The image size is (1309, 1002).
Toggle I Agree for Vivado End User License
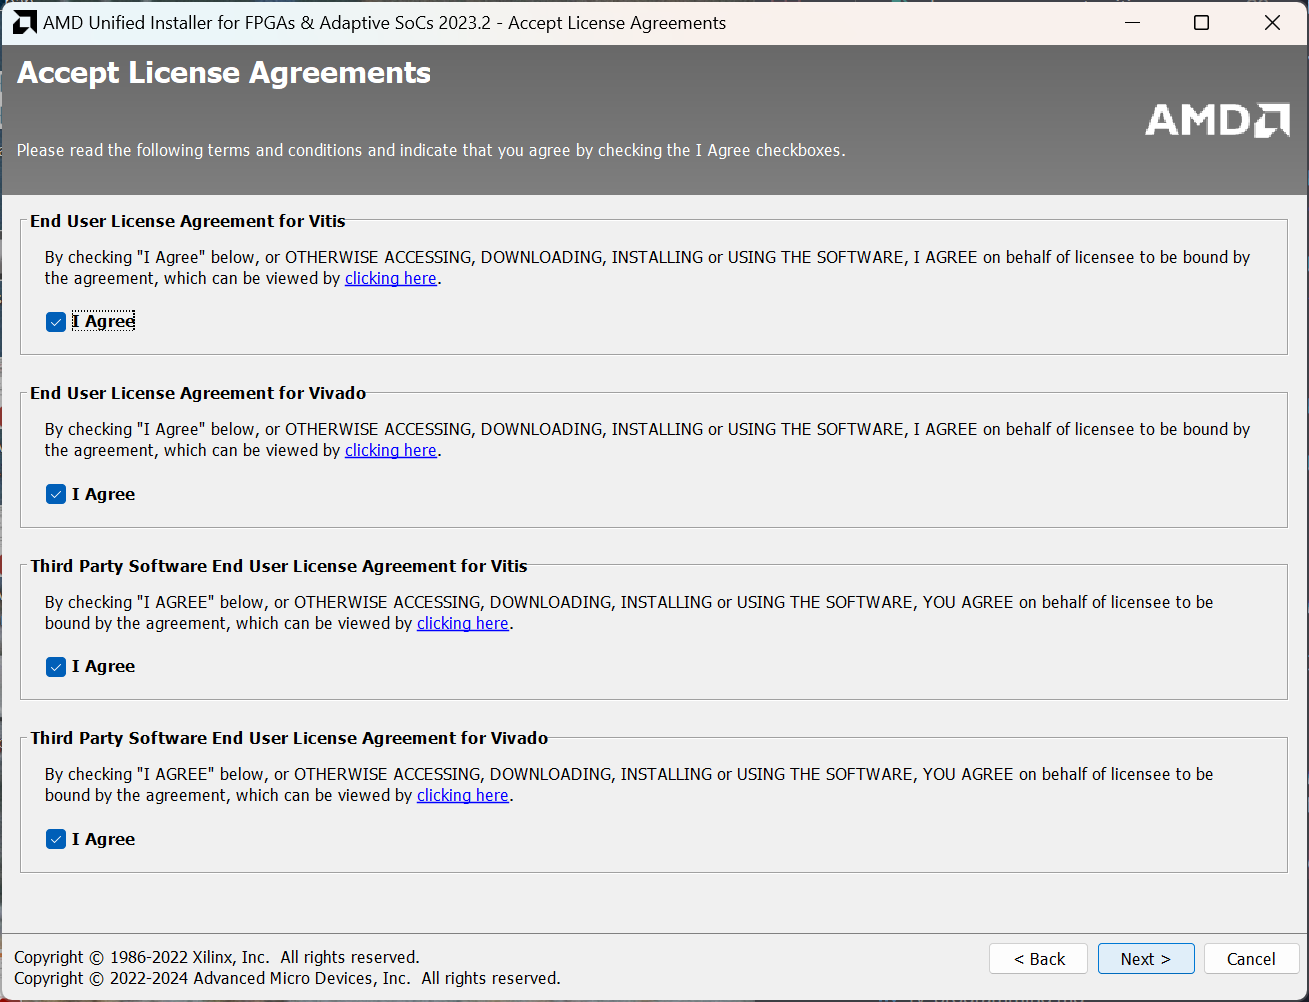click(56, 494)
